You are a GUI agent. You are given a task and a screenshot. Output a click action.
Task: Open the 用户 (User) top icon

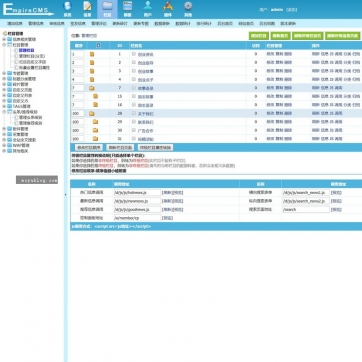[x=148, y=9]
